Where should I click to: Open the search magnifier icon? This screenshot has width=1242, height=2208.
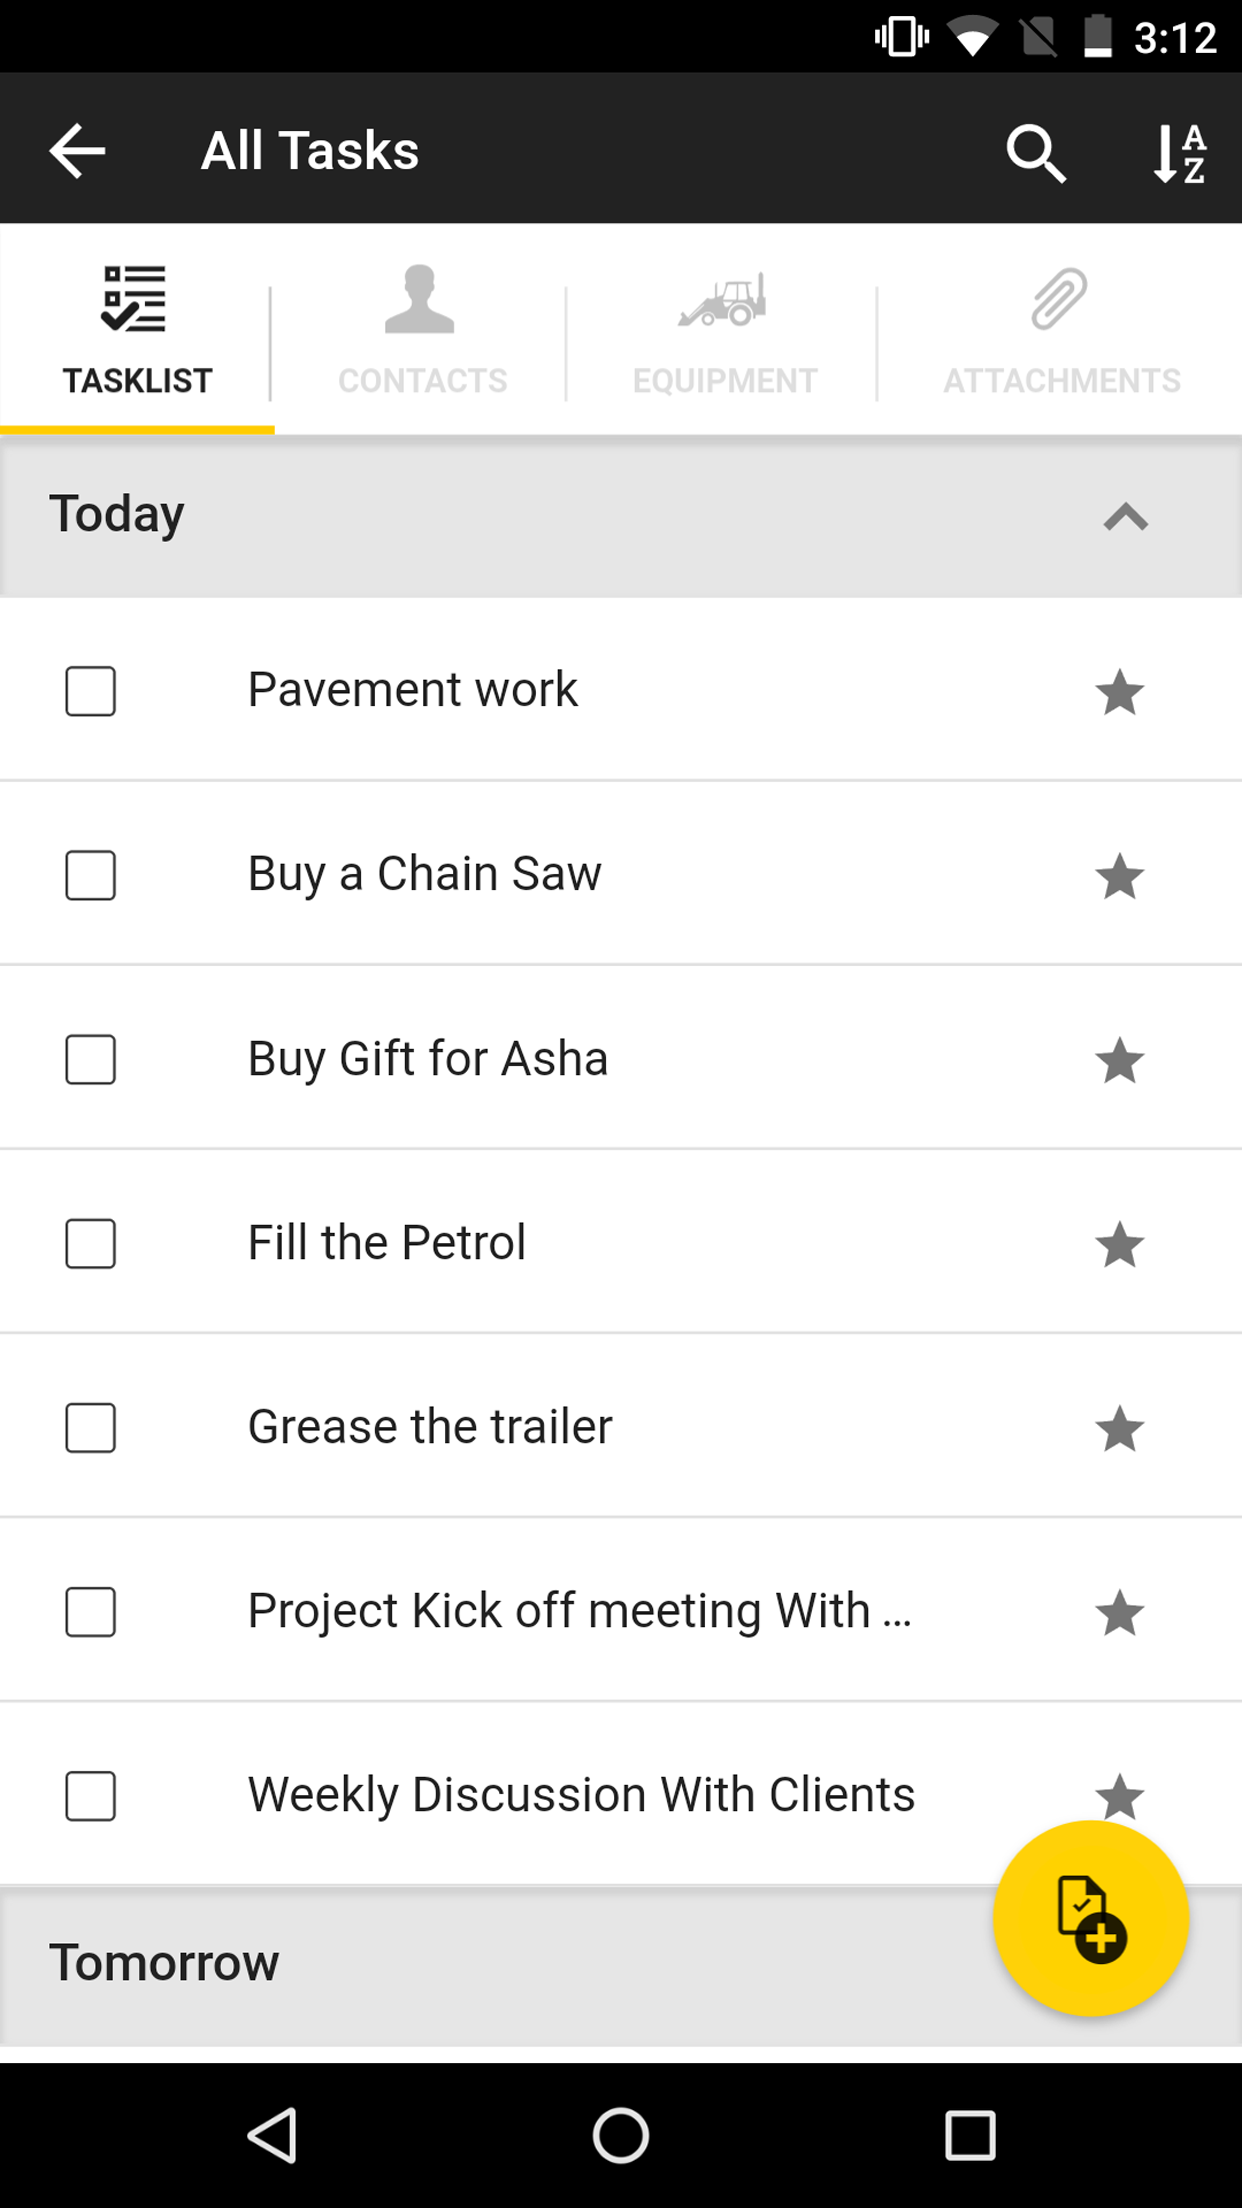(1035, 153)
